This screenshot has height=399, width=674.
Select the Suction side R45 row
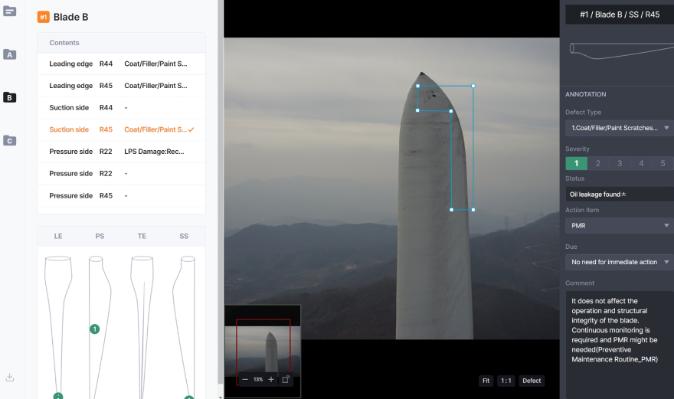tap(122, 129)
